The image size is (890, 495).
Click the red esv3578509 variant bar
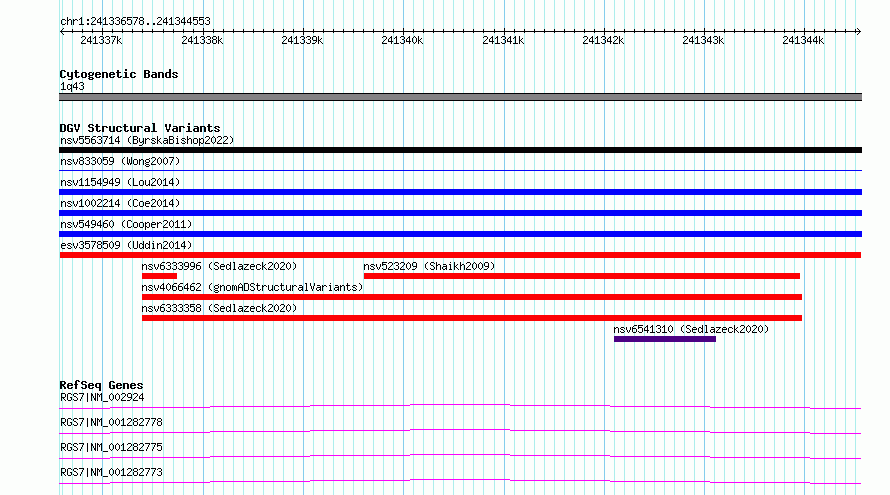(460, 255)
